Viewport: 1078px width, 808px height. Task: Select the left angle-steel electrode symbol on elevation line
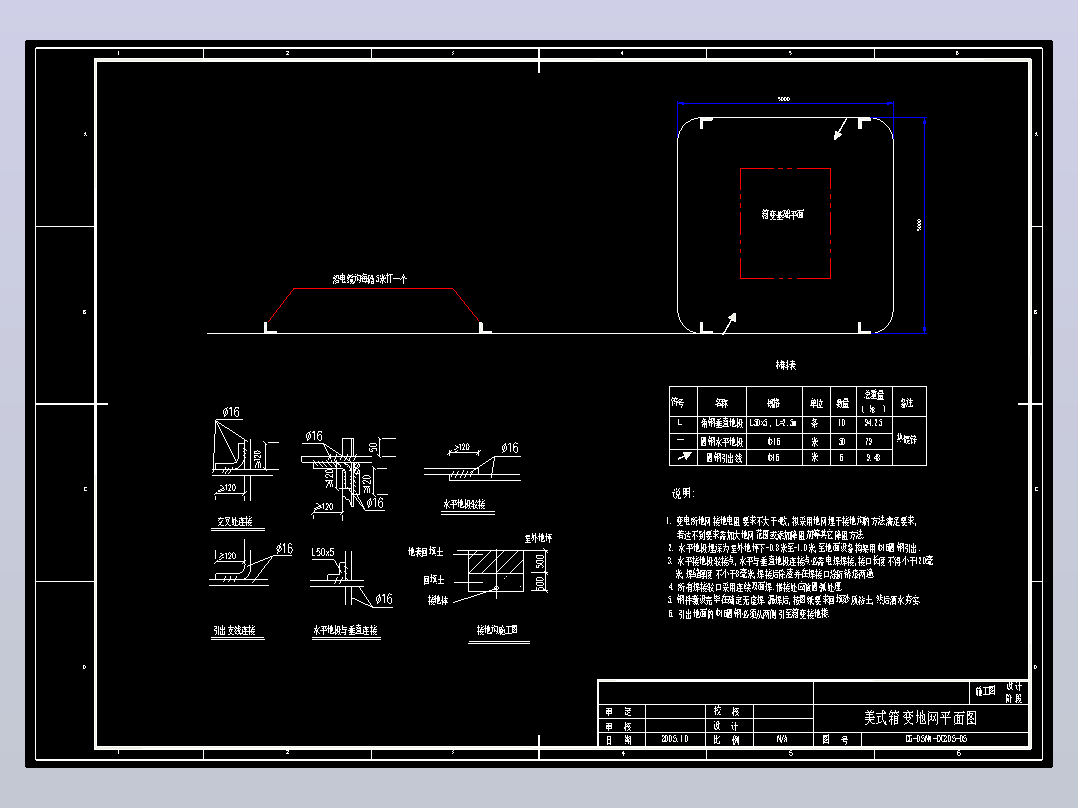pos(270,327)
